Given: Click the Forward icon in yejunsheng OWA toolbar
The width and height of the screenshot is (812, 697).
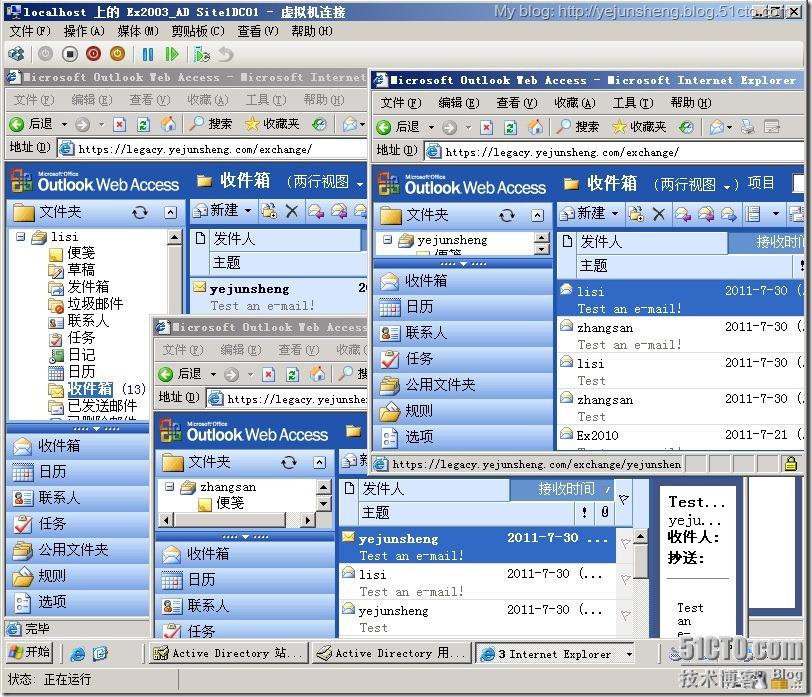Looking at the screenshot, I should point(729,214).
